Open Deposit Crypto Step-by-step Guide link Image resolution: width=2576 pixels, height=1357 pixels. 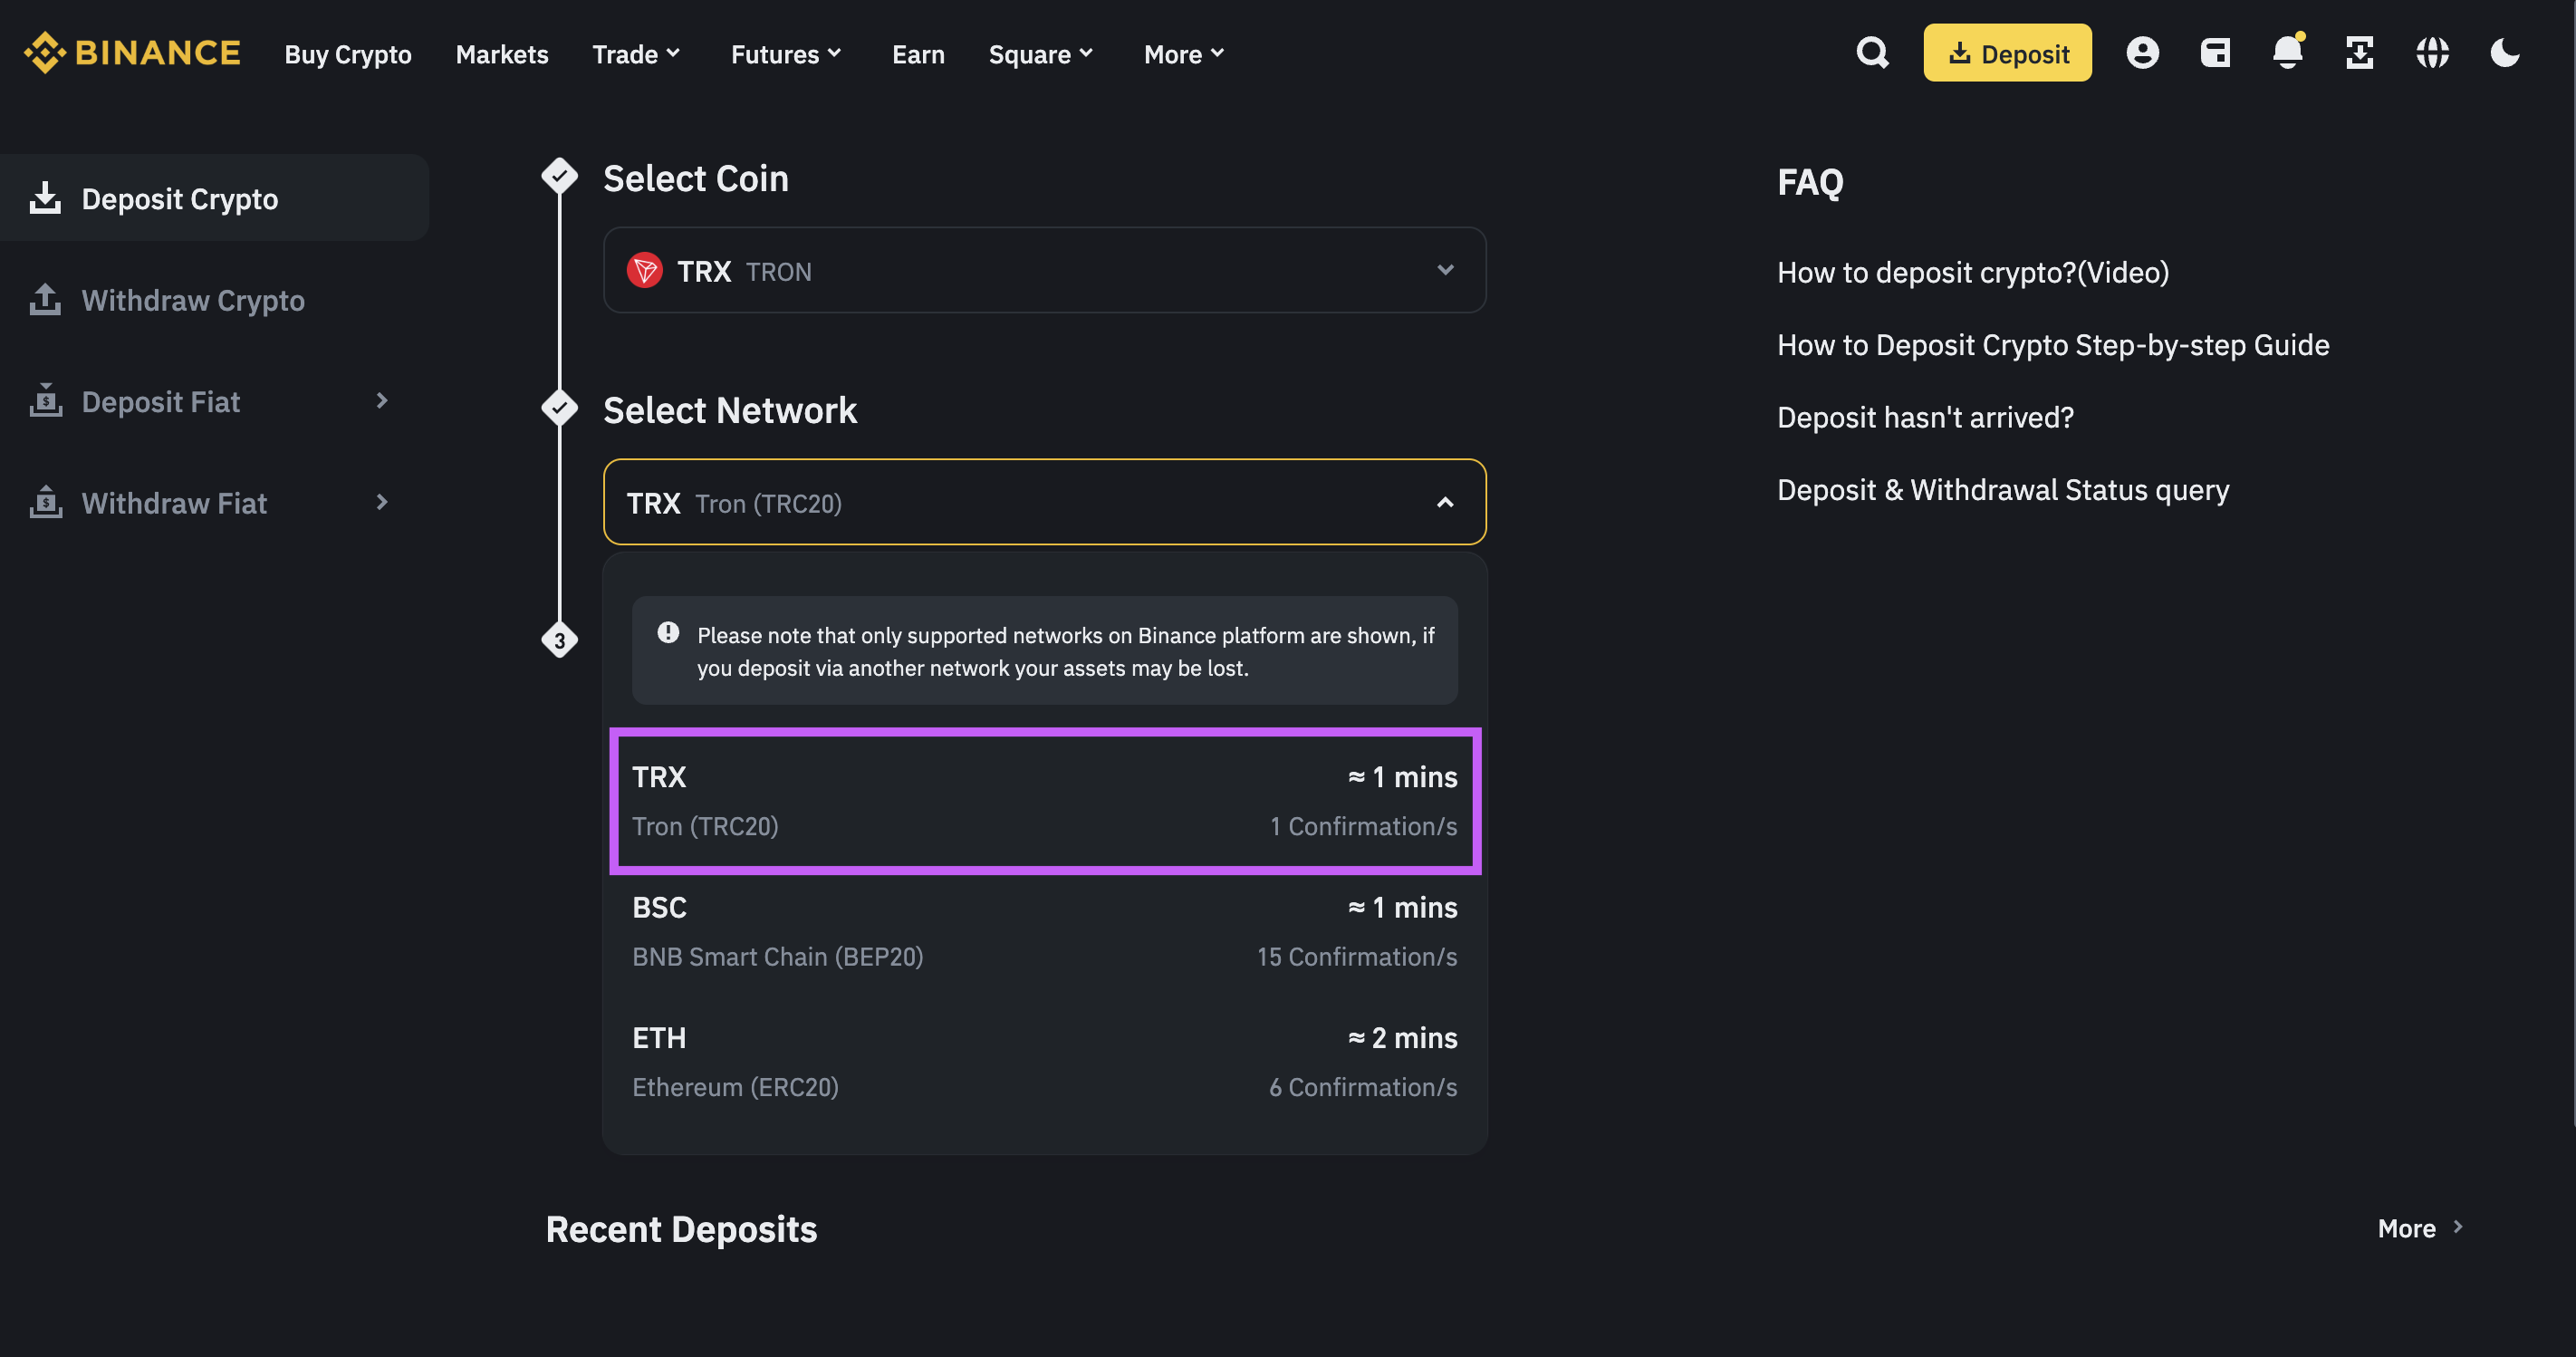pos(2052,345)
